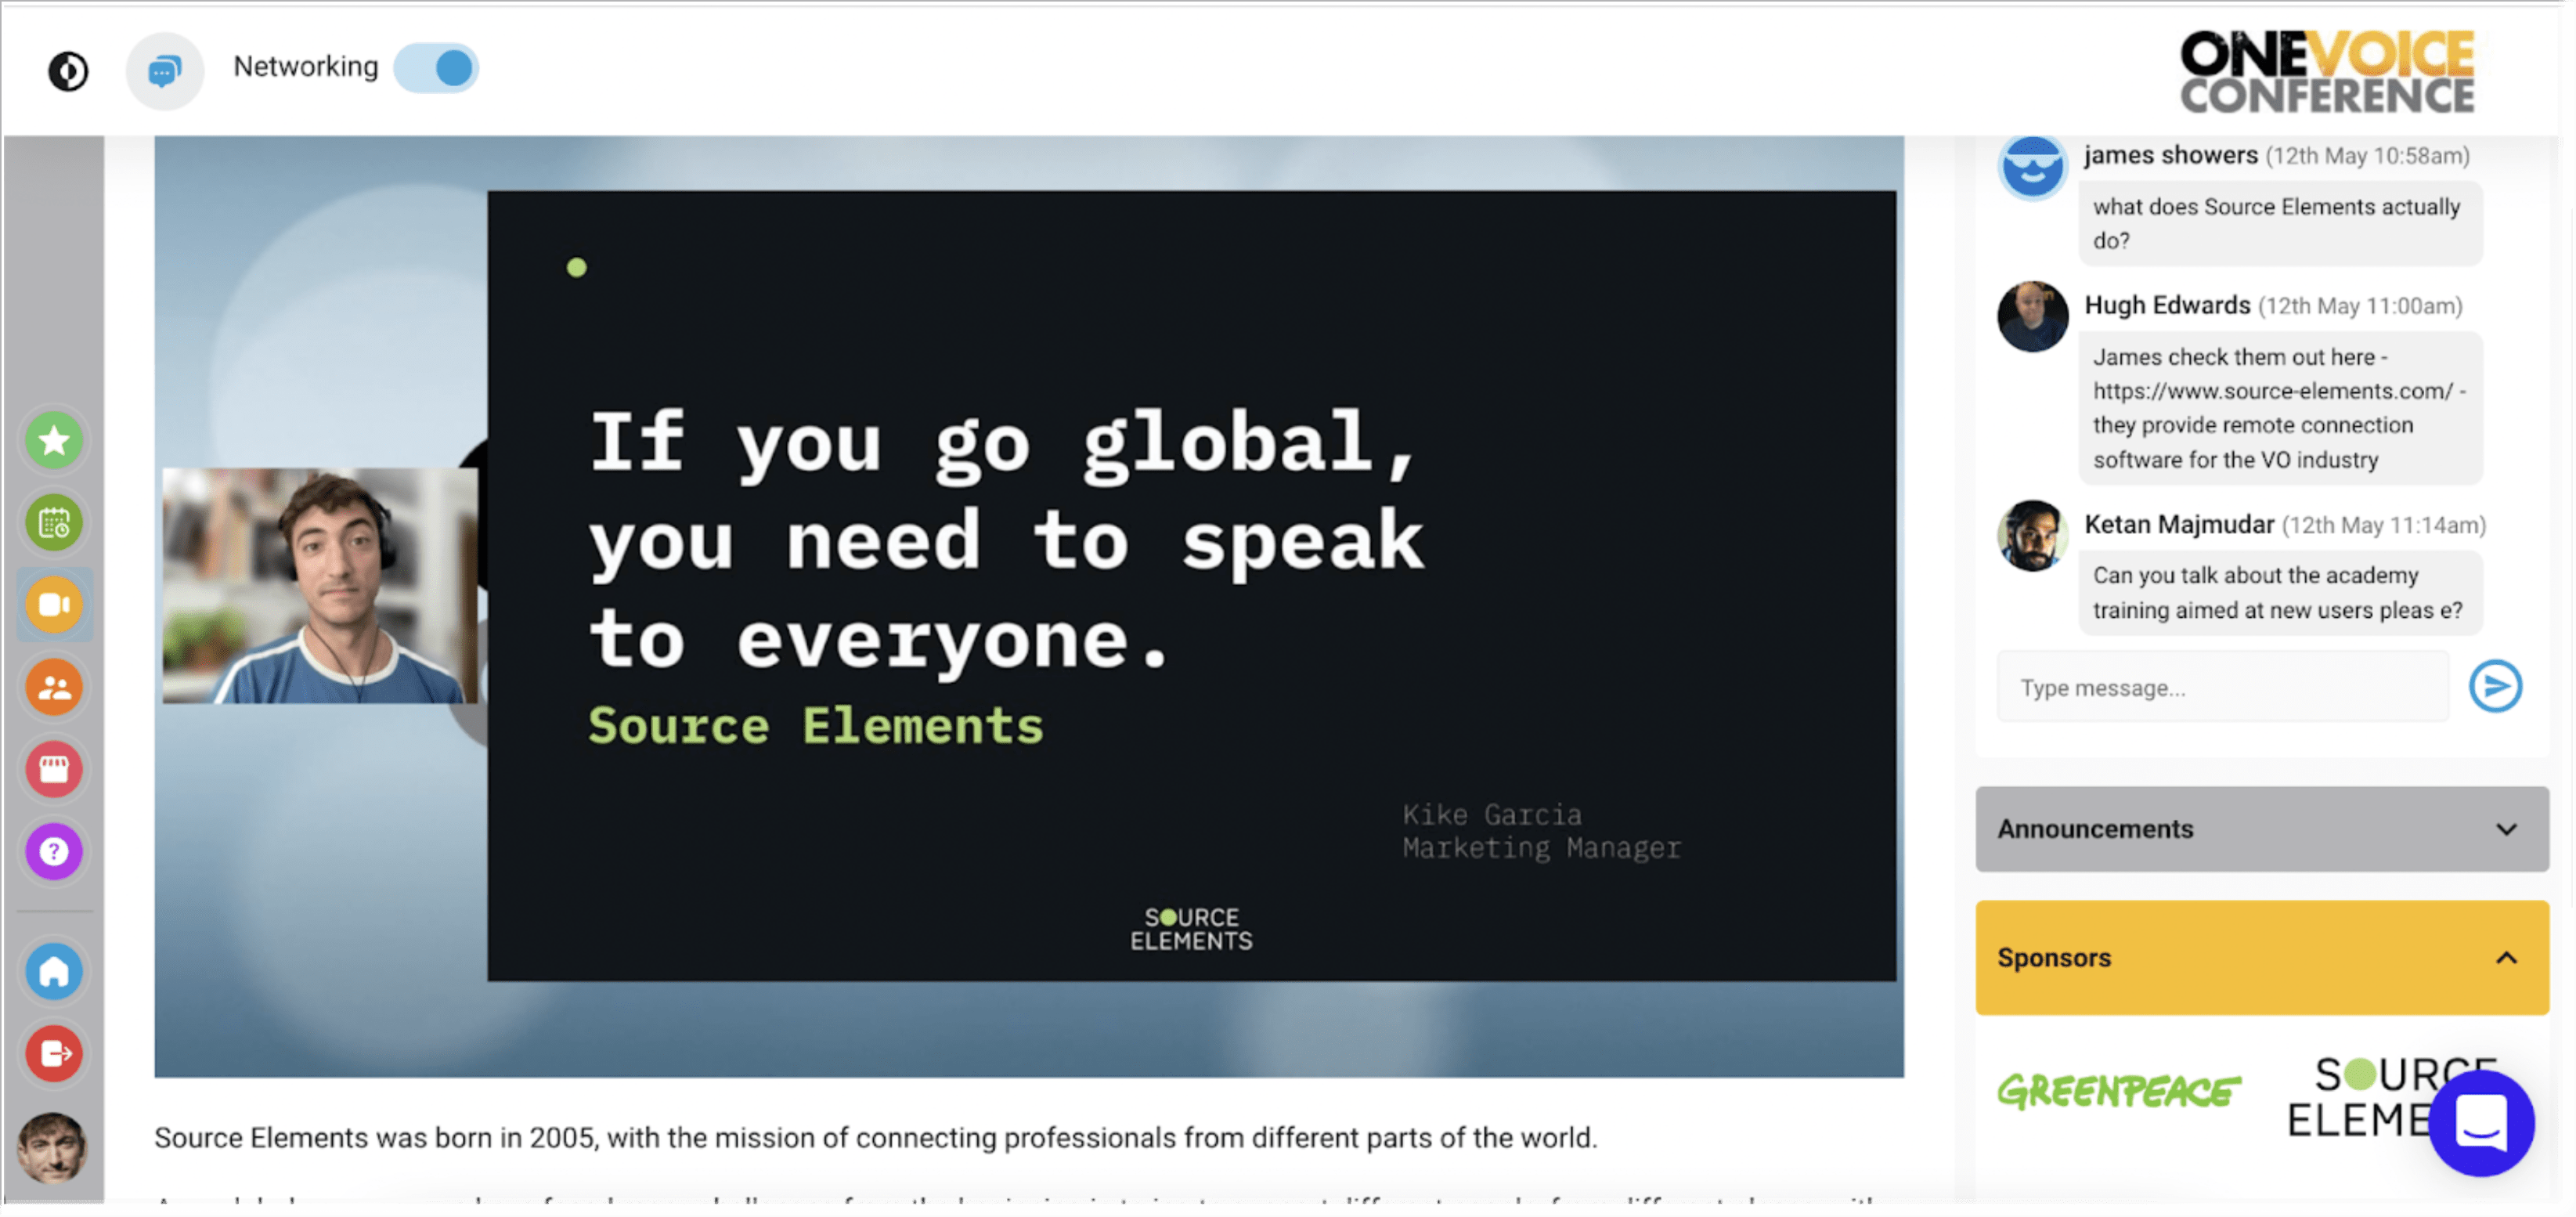This screenshot has width=2576, height=1217.
Task: Go to lobby with blue home icon
Action: point(54,971)
